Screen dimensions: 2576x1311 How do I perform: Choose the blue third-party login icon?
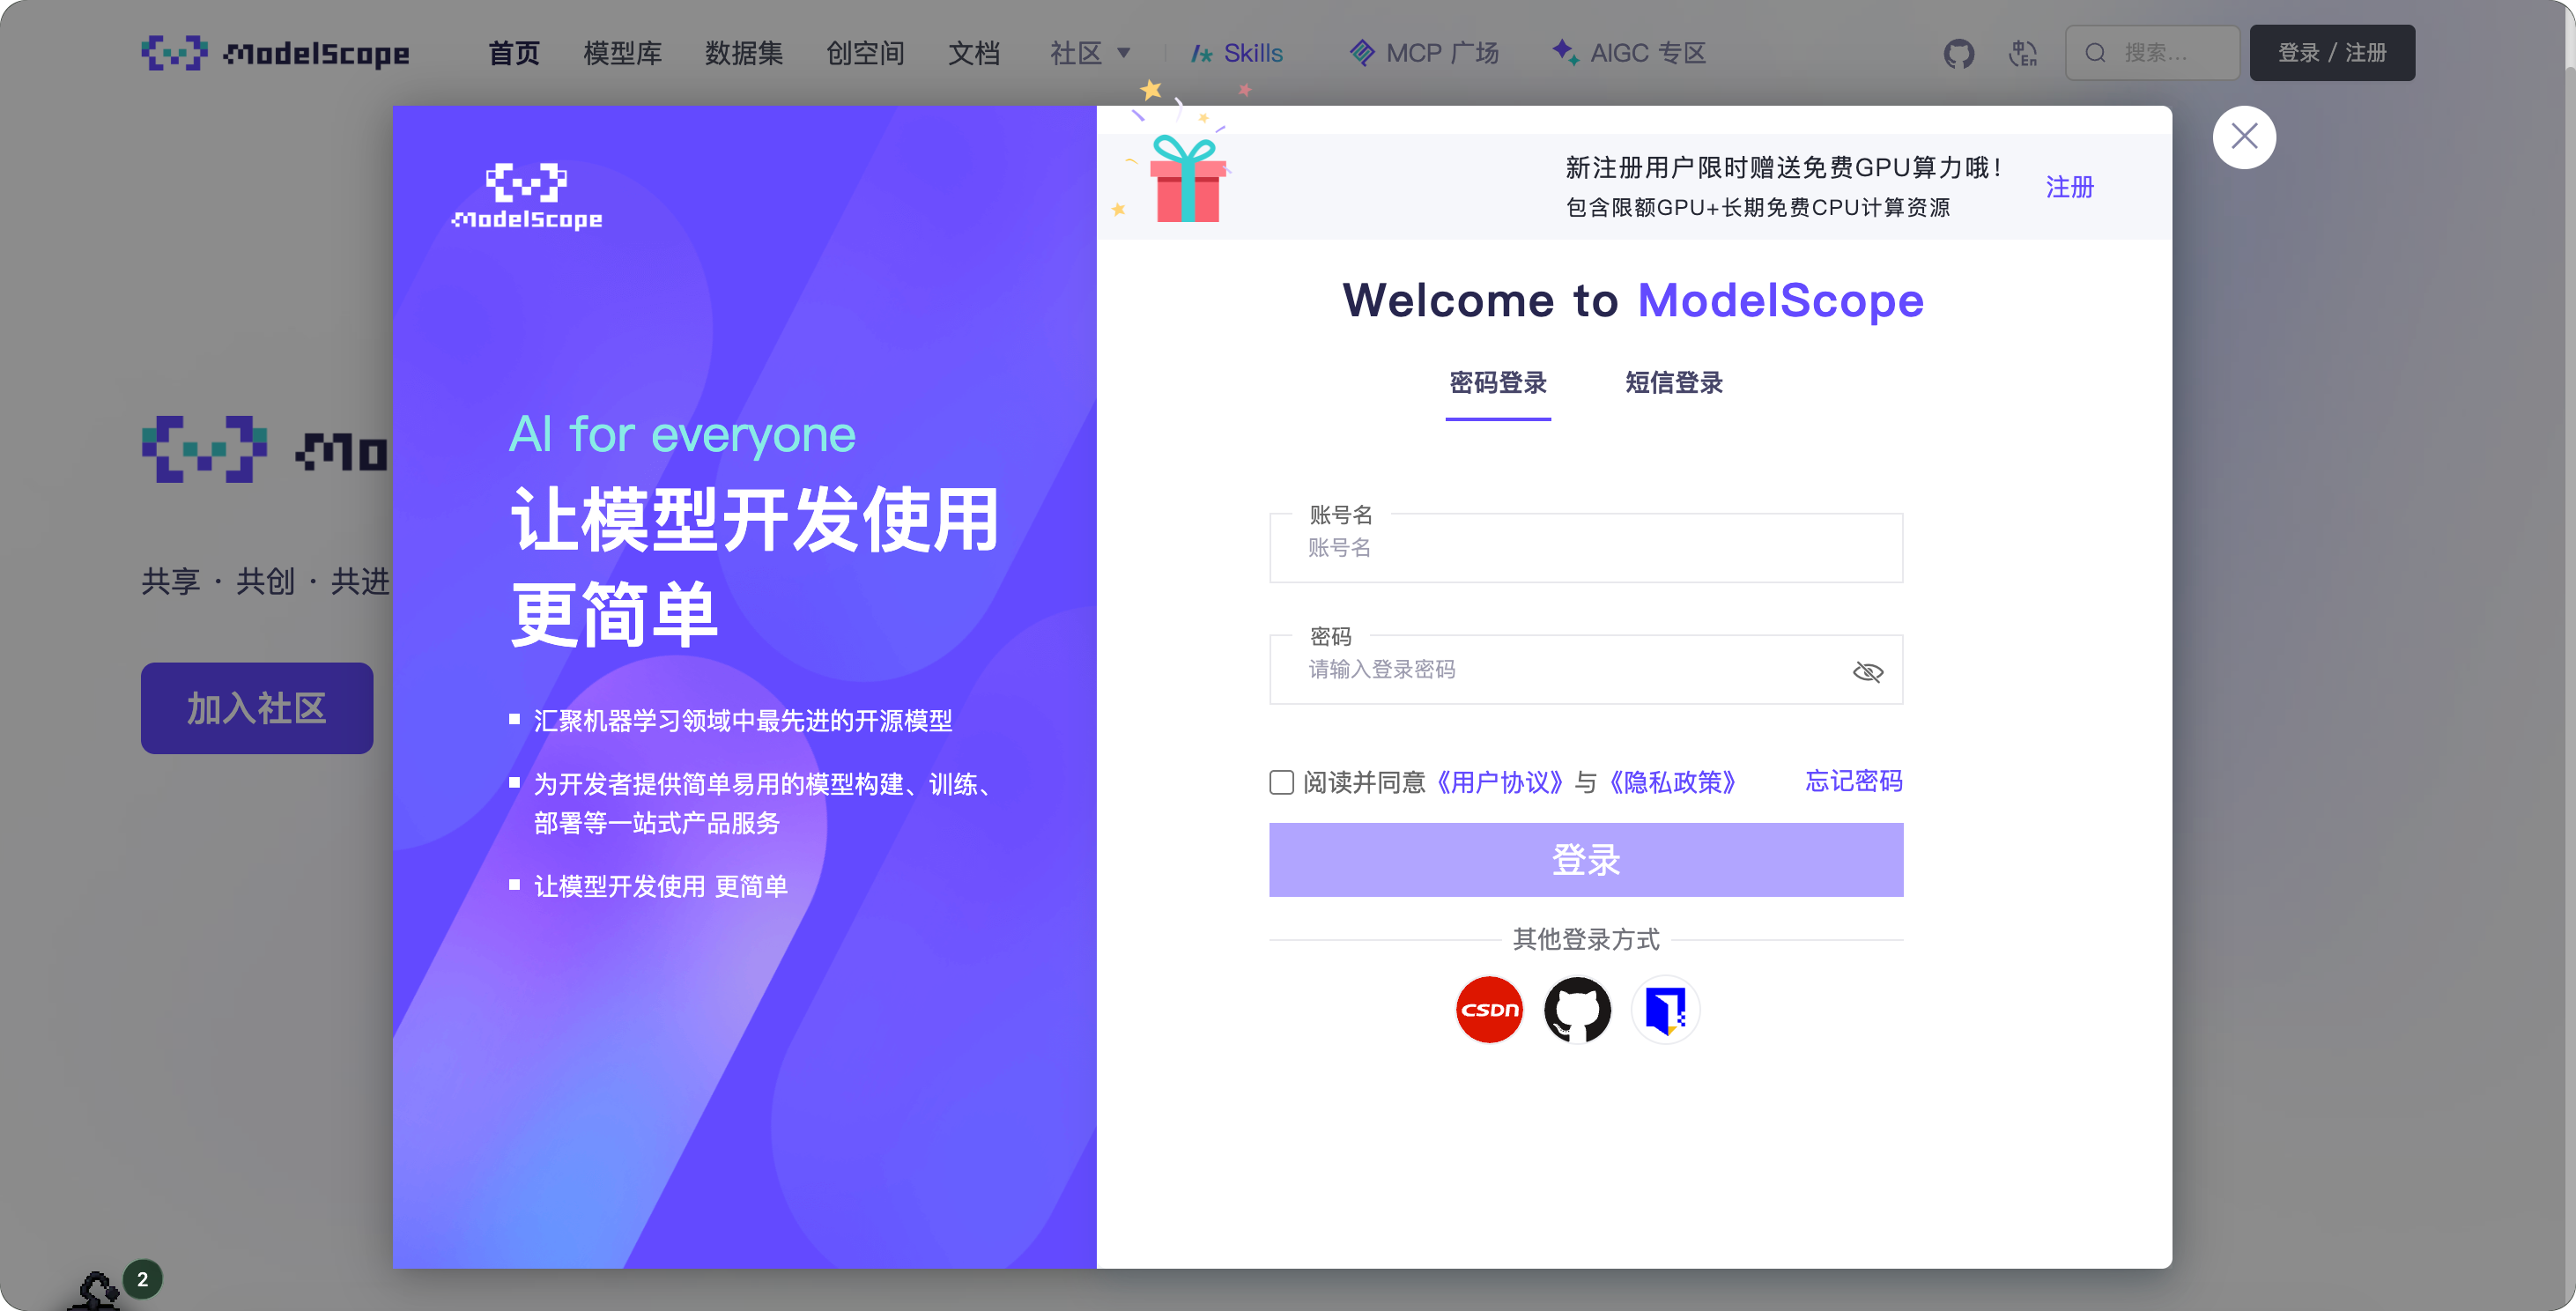tap(1665, 1009)
